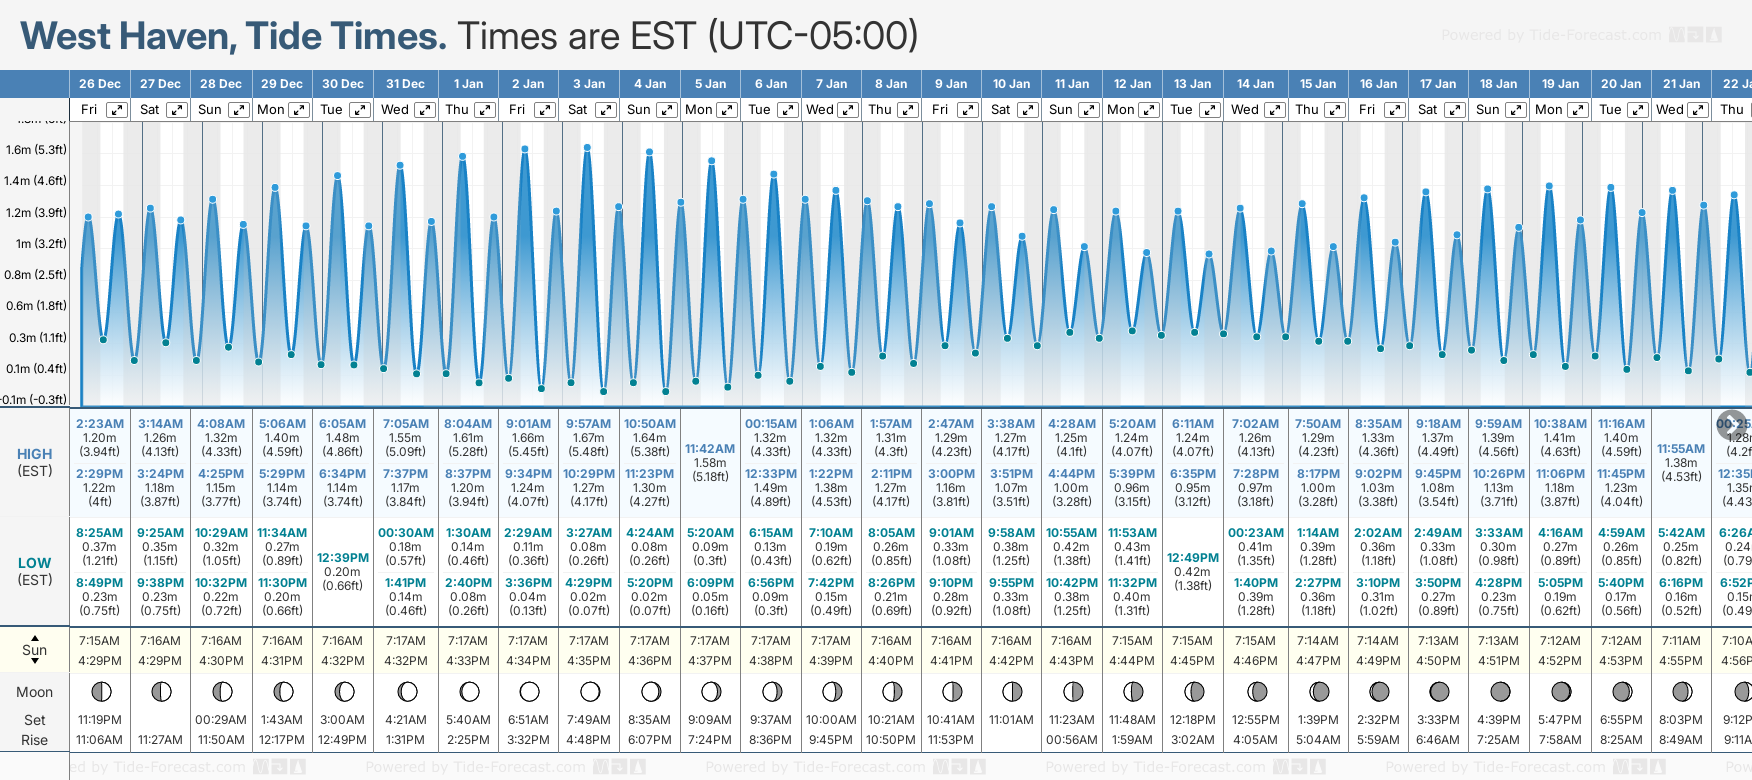
Task: Click the moon phase icon for 26 Dec
Action: pos(100,691)
